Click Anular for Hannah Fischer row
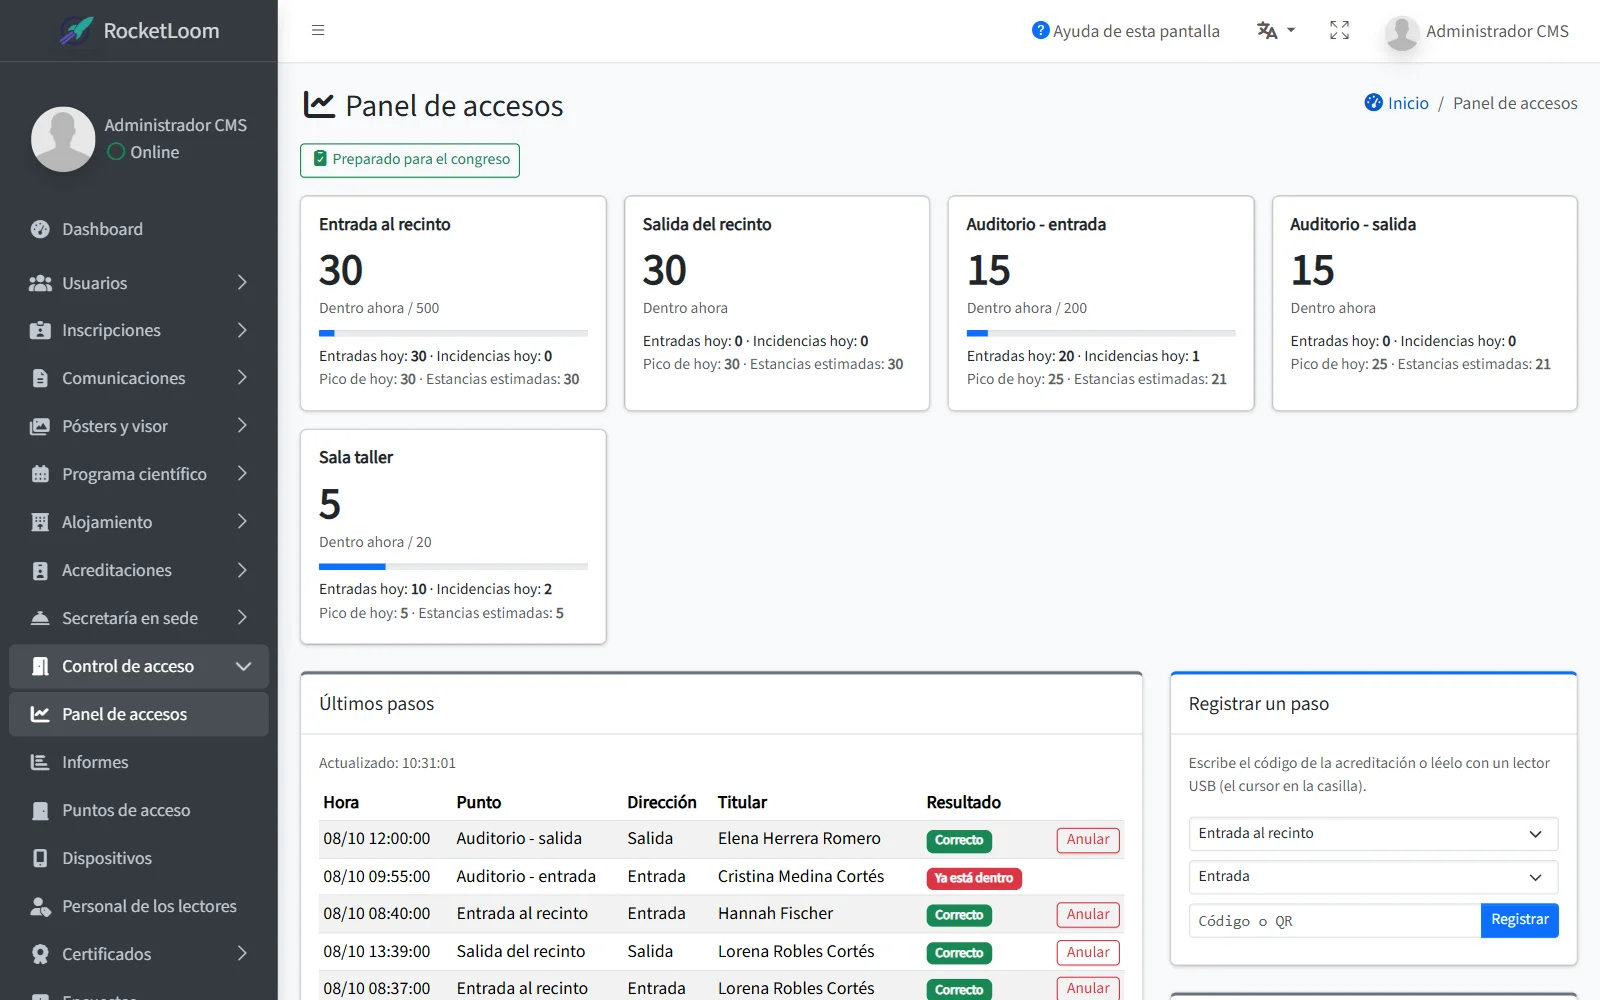The image size is (1600, 1000). [1088, 915]
